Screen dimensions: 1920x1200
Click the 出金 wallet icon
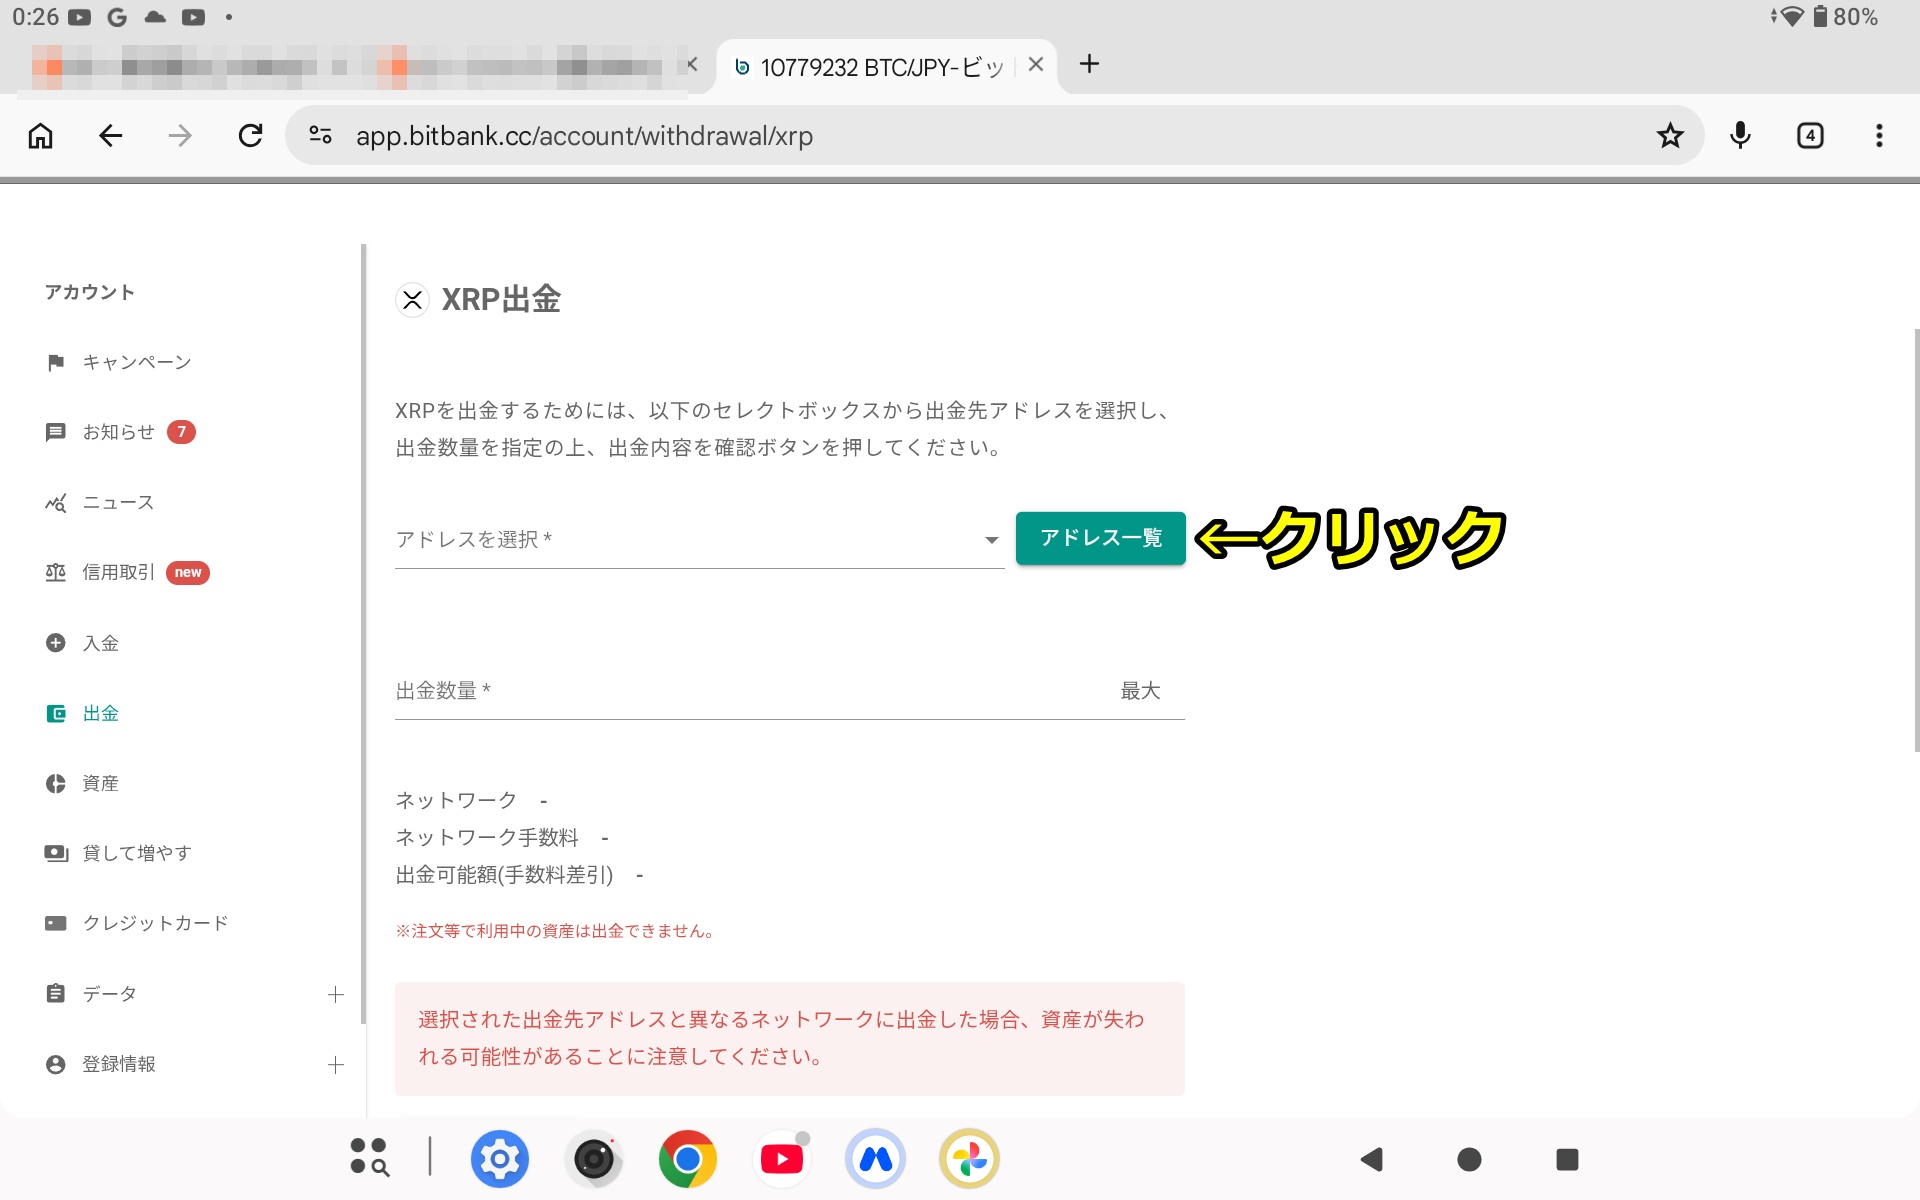(x=56, y=713)
